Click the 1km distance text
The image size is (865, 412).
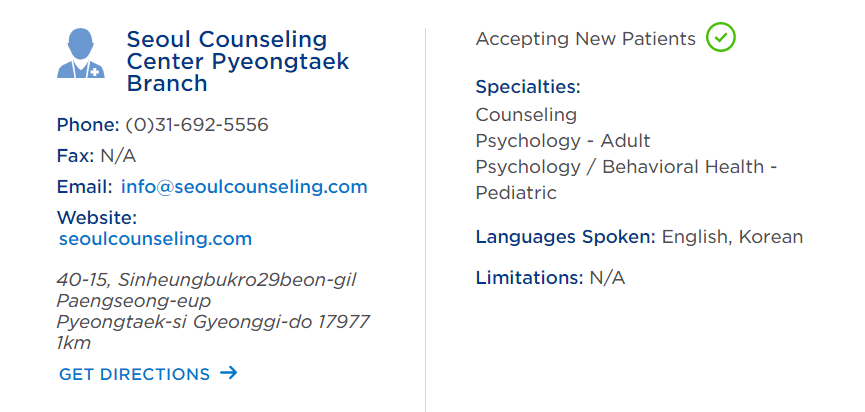click(x=73, y=343)
